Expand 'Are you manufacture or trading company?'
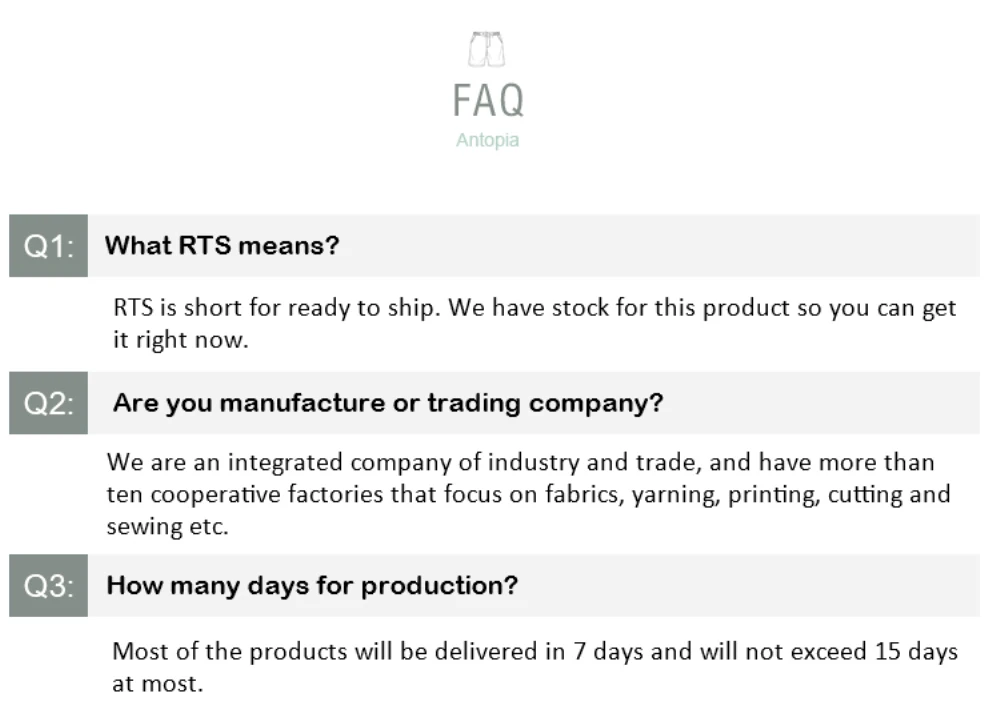This screenshot has width=1000, height=721. tap(387, 403)
